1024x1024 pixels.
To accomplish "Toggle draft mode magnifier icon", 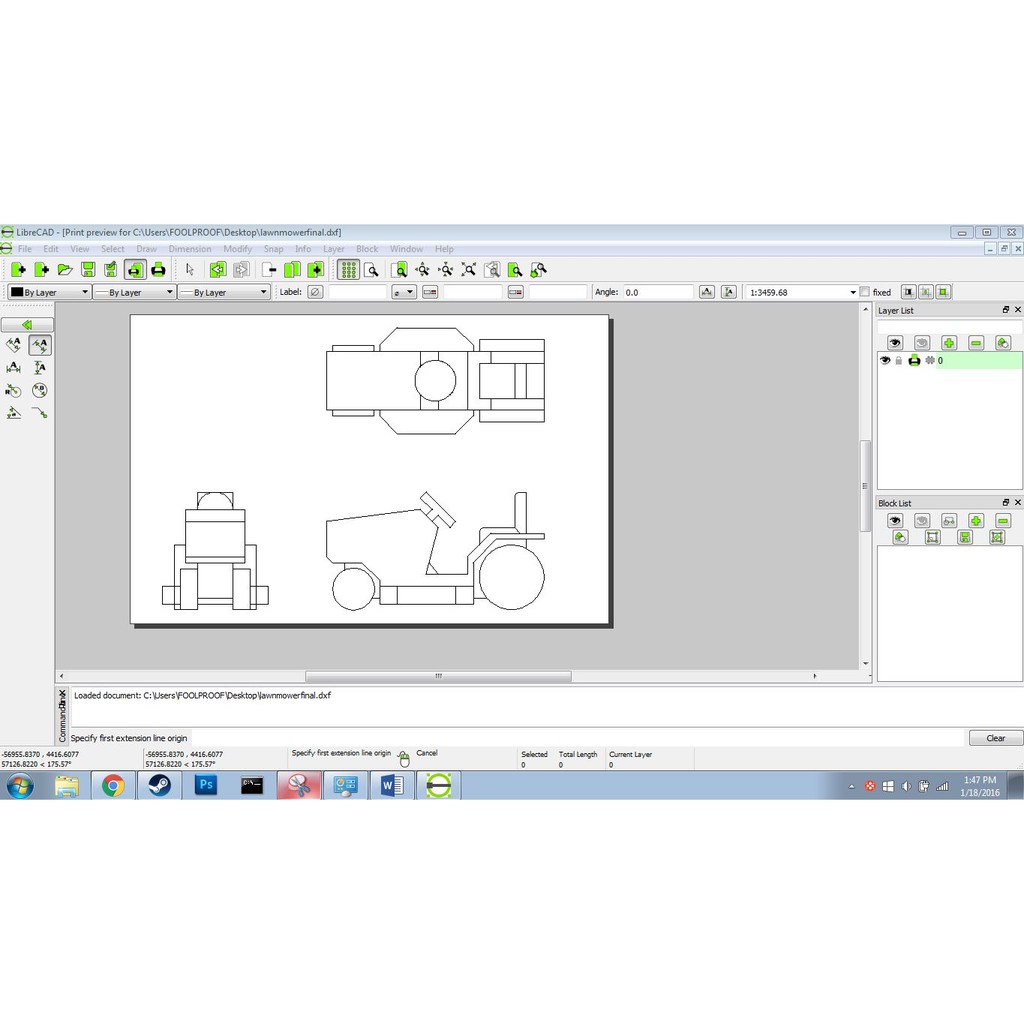I will pos(372,270).
